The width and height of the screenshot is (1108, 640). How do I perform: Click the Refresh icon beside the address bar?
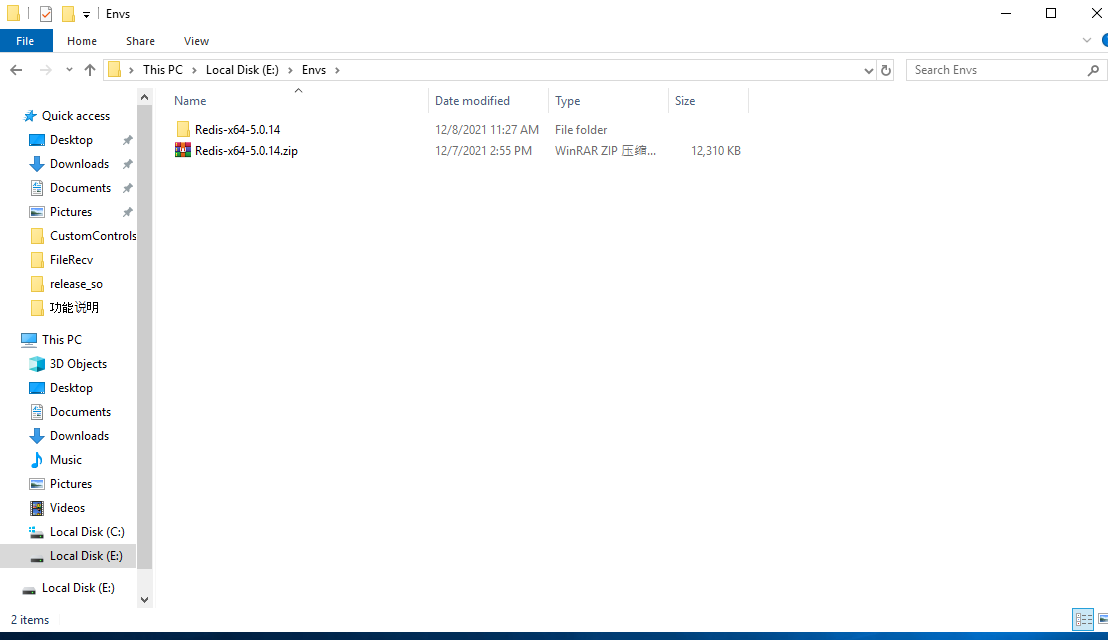click(886, 69)
